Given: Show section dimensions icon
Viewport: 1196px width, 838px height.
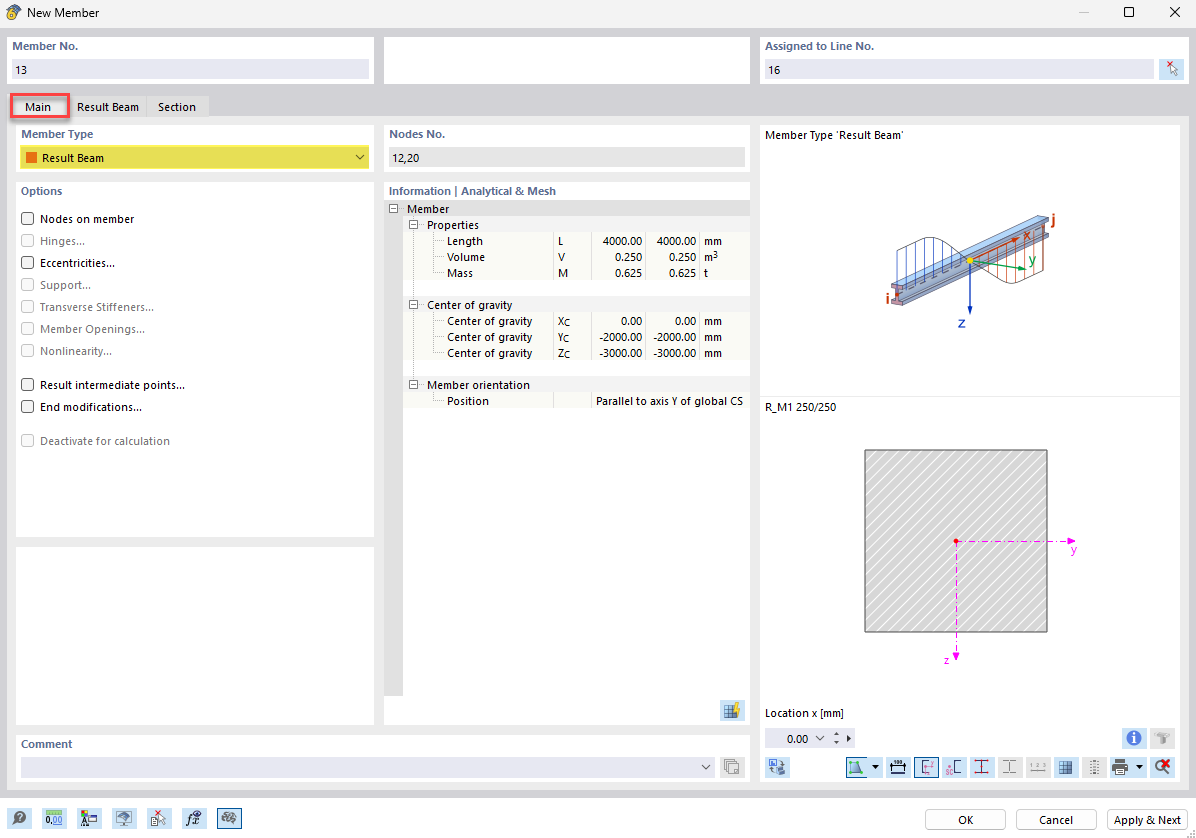Looking at the screenshot, I should click(x=898, y=767).
